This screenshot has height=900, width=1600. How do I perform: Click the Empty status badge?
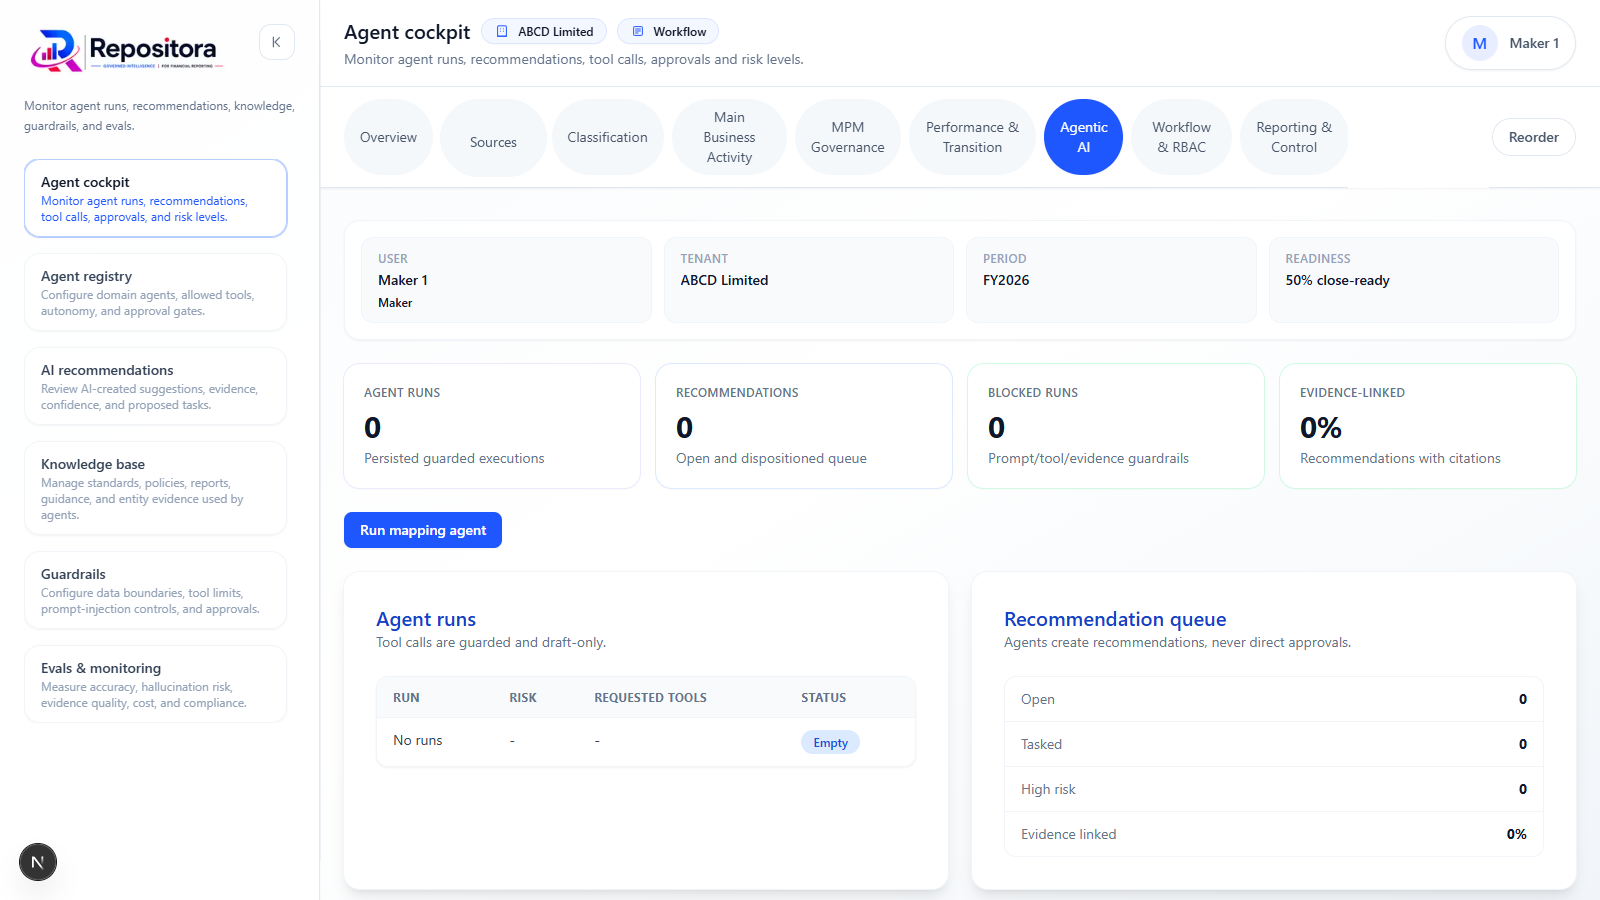[830, 742]
